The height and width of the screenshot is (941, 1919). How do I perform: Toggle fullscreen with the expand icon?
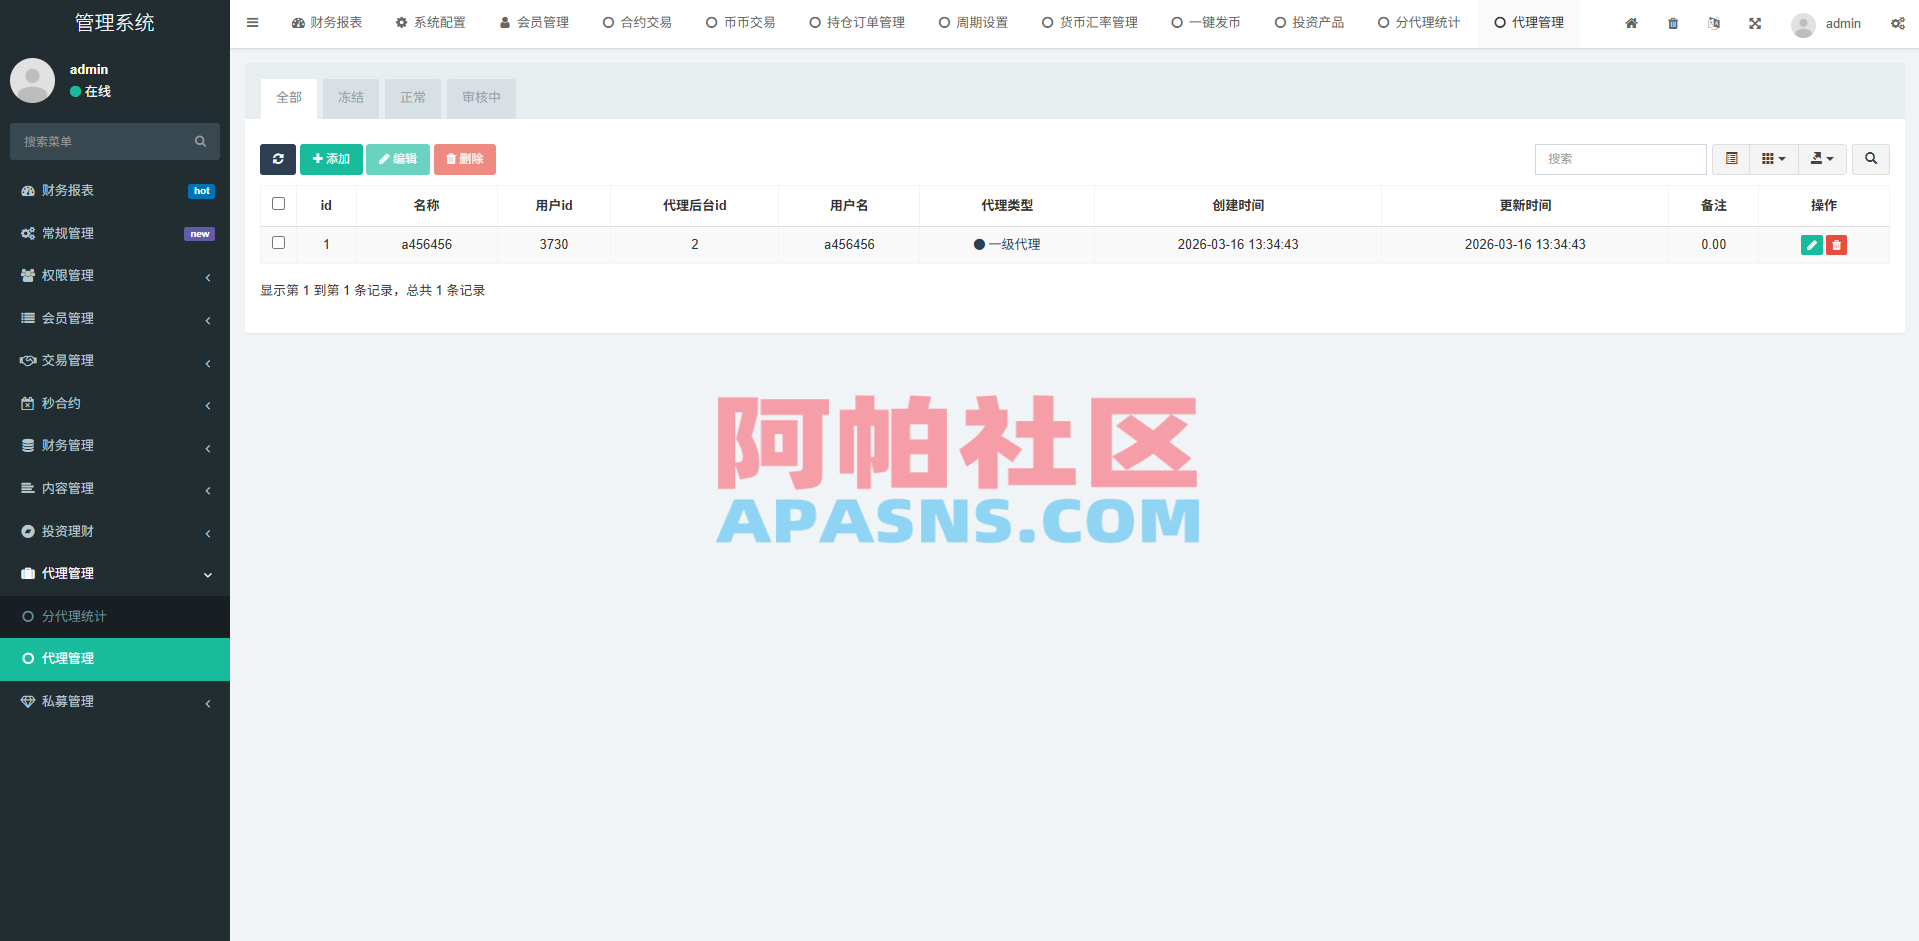tap(1755, 23)
